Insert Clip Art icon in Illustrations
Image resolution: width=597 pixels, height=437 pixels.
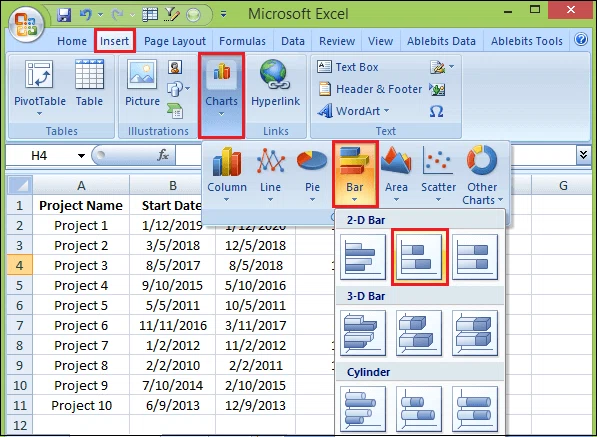[x=175, y=67]
